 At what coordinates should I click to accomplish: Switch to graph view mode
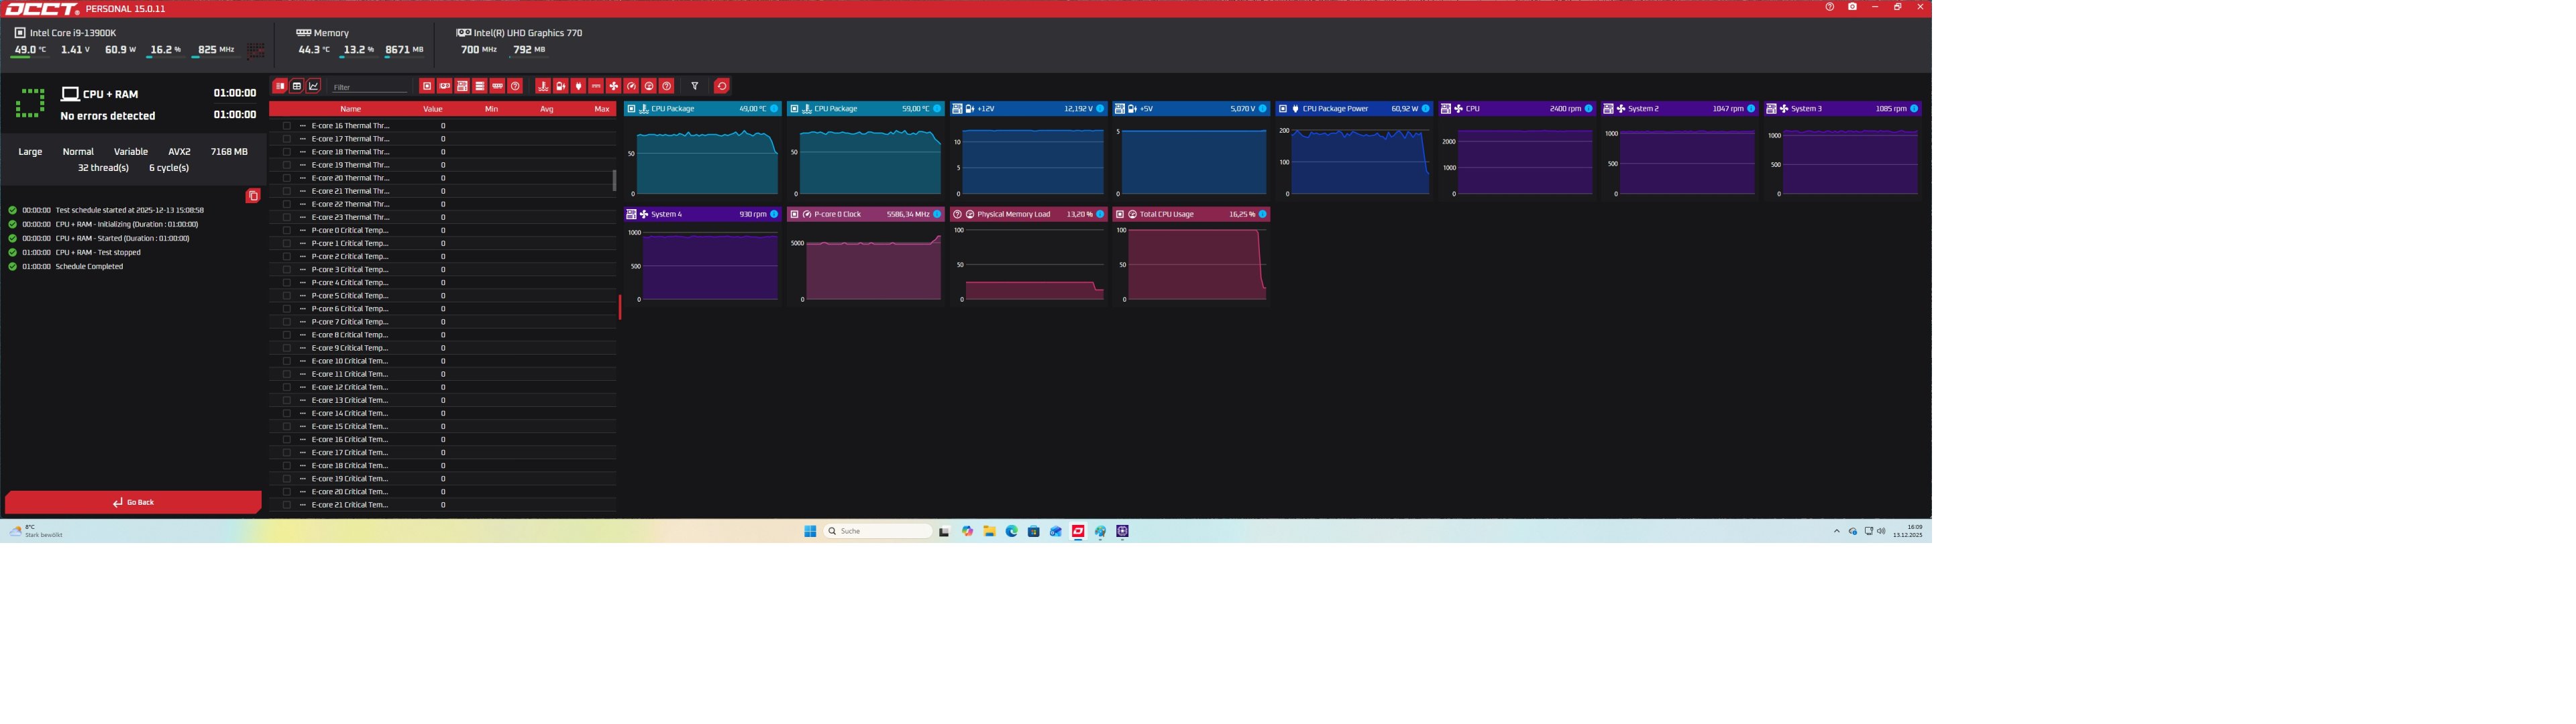pos(314,86)
